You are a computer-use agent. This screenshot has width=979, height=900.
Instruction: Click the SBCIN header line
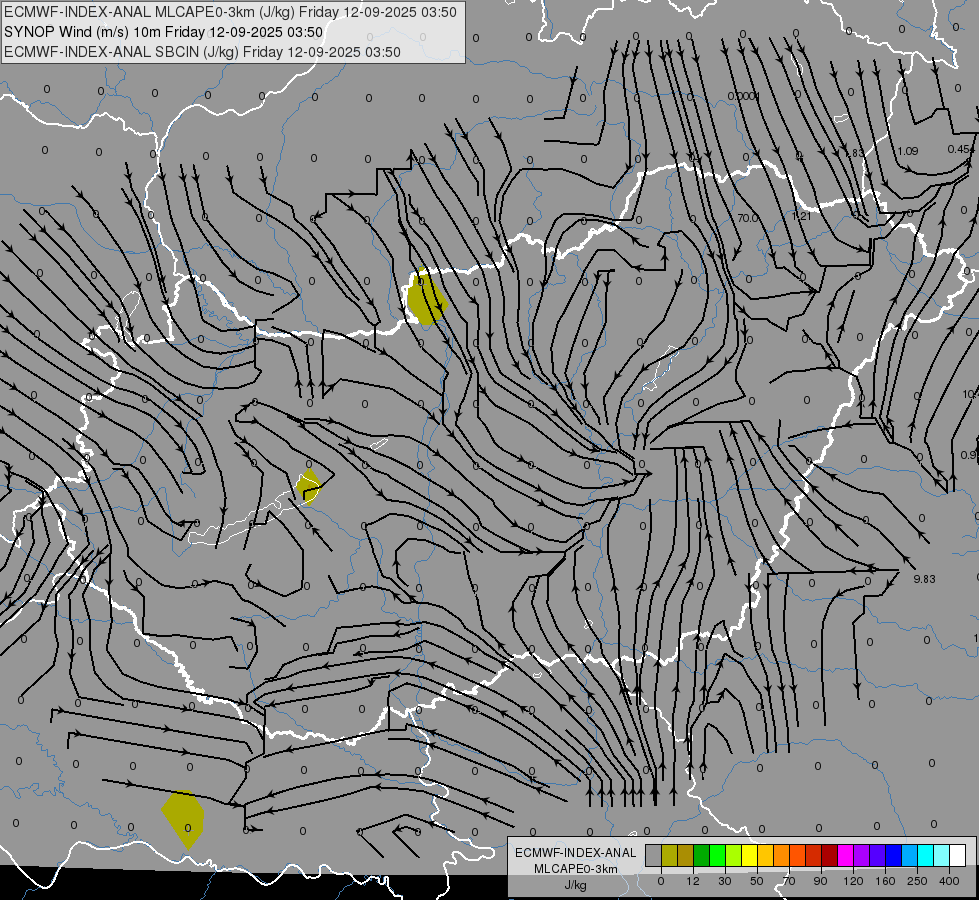pyautogui.click(x=202, y=52)
